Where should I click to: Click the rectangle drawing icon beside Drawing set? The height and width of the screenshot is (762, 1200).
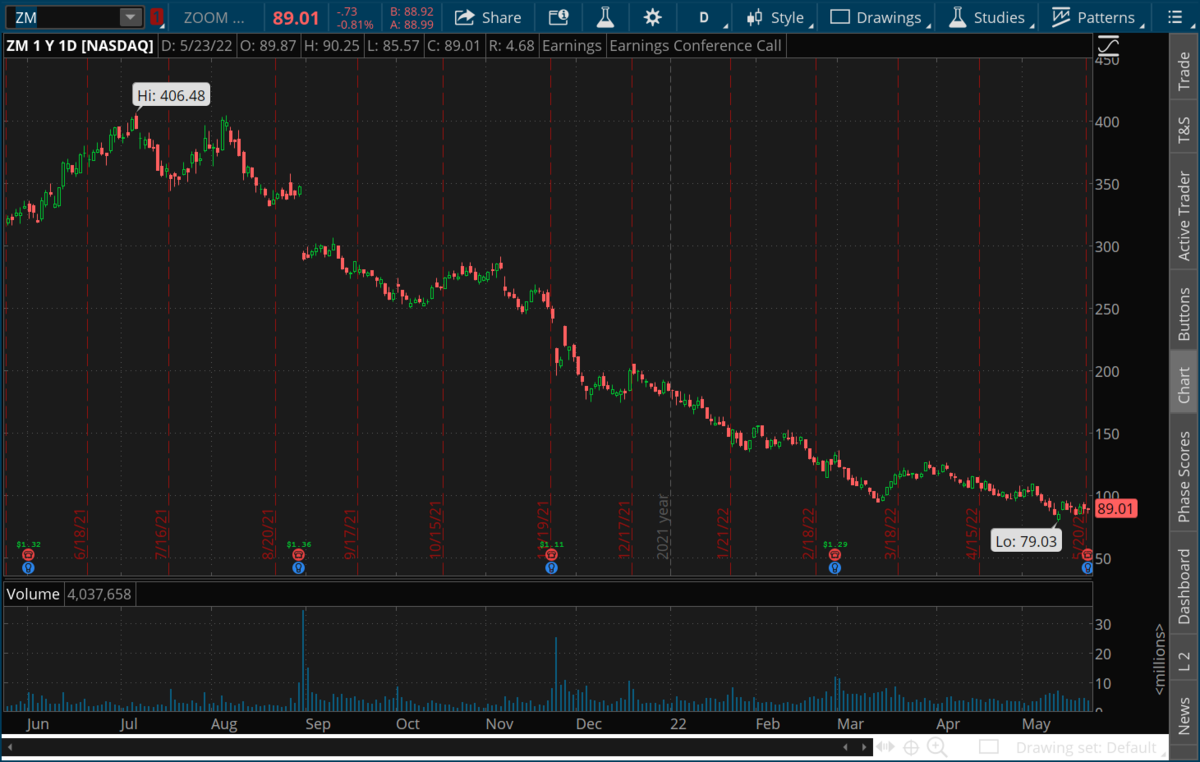point(988,747)
